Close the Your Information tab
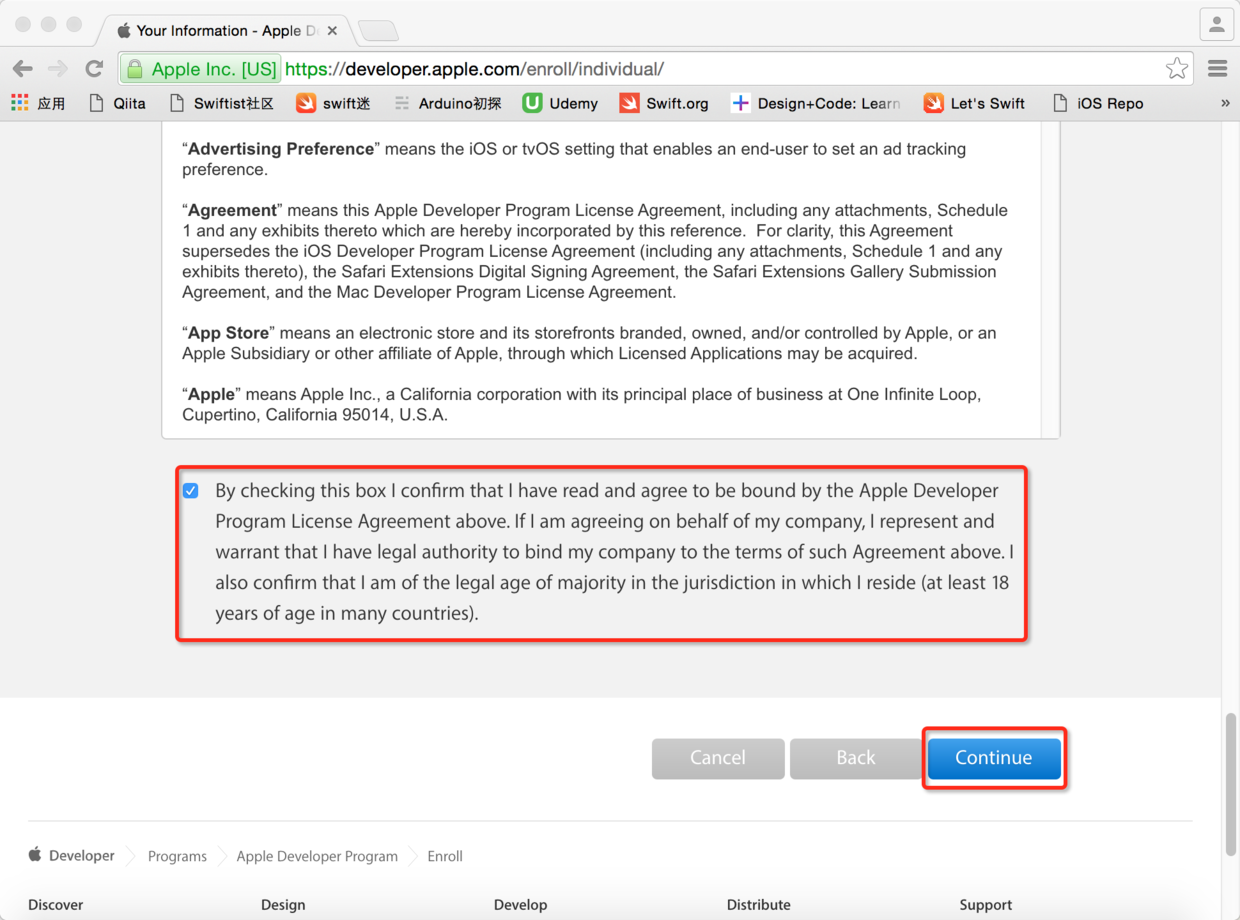Screen dimensions: 1240x920 (x=332, y=31)
